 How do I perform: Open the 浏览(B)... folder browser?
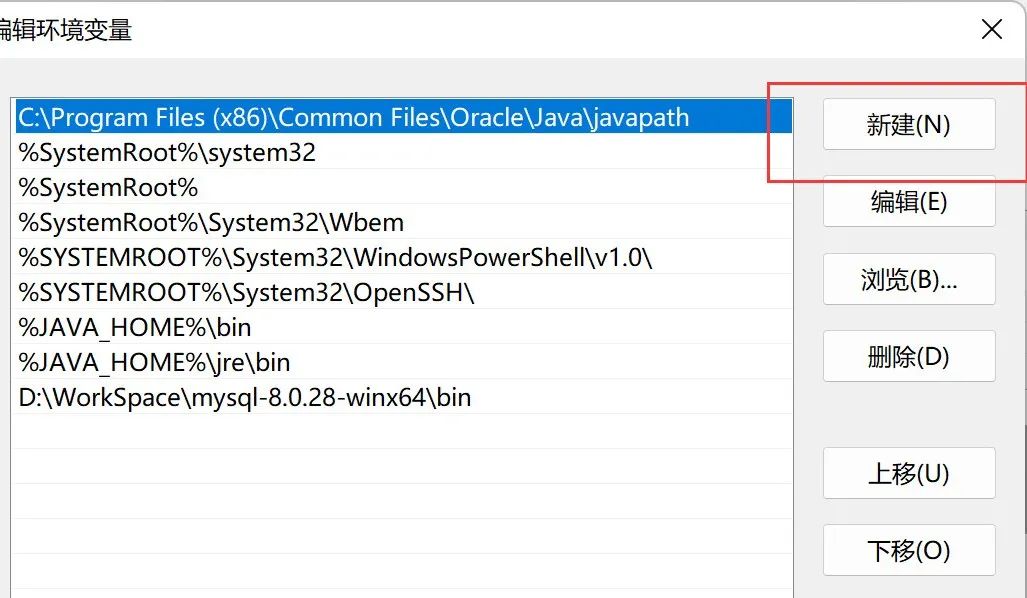pyautogui.click(x=909, y=280)
